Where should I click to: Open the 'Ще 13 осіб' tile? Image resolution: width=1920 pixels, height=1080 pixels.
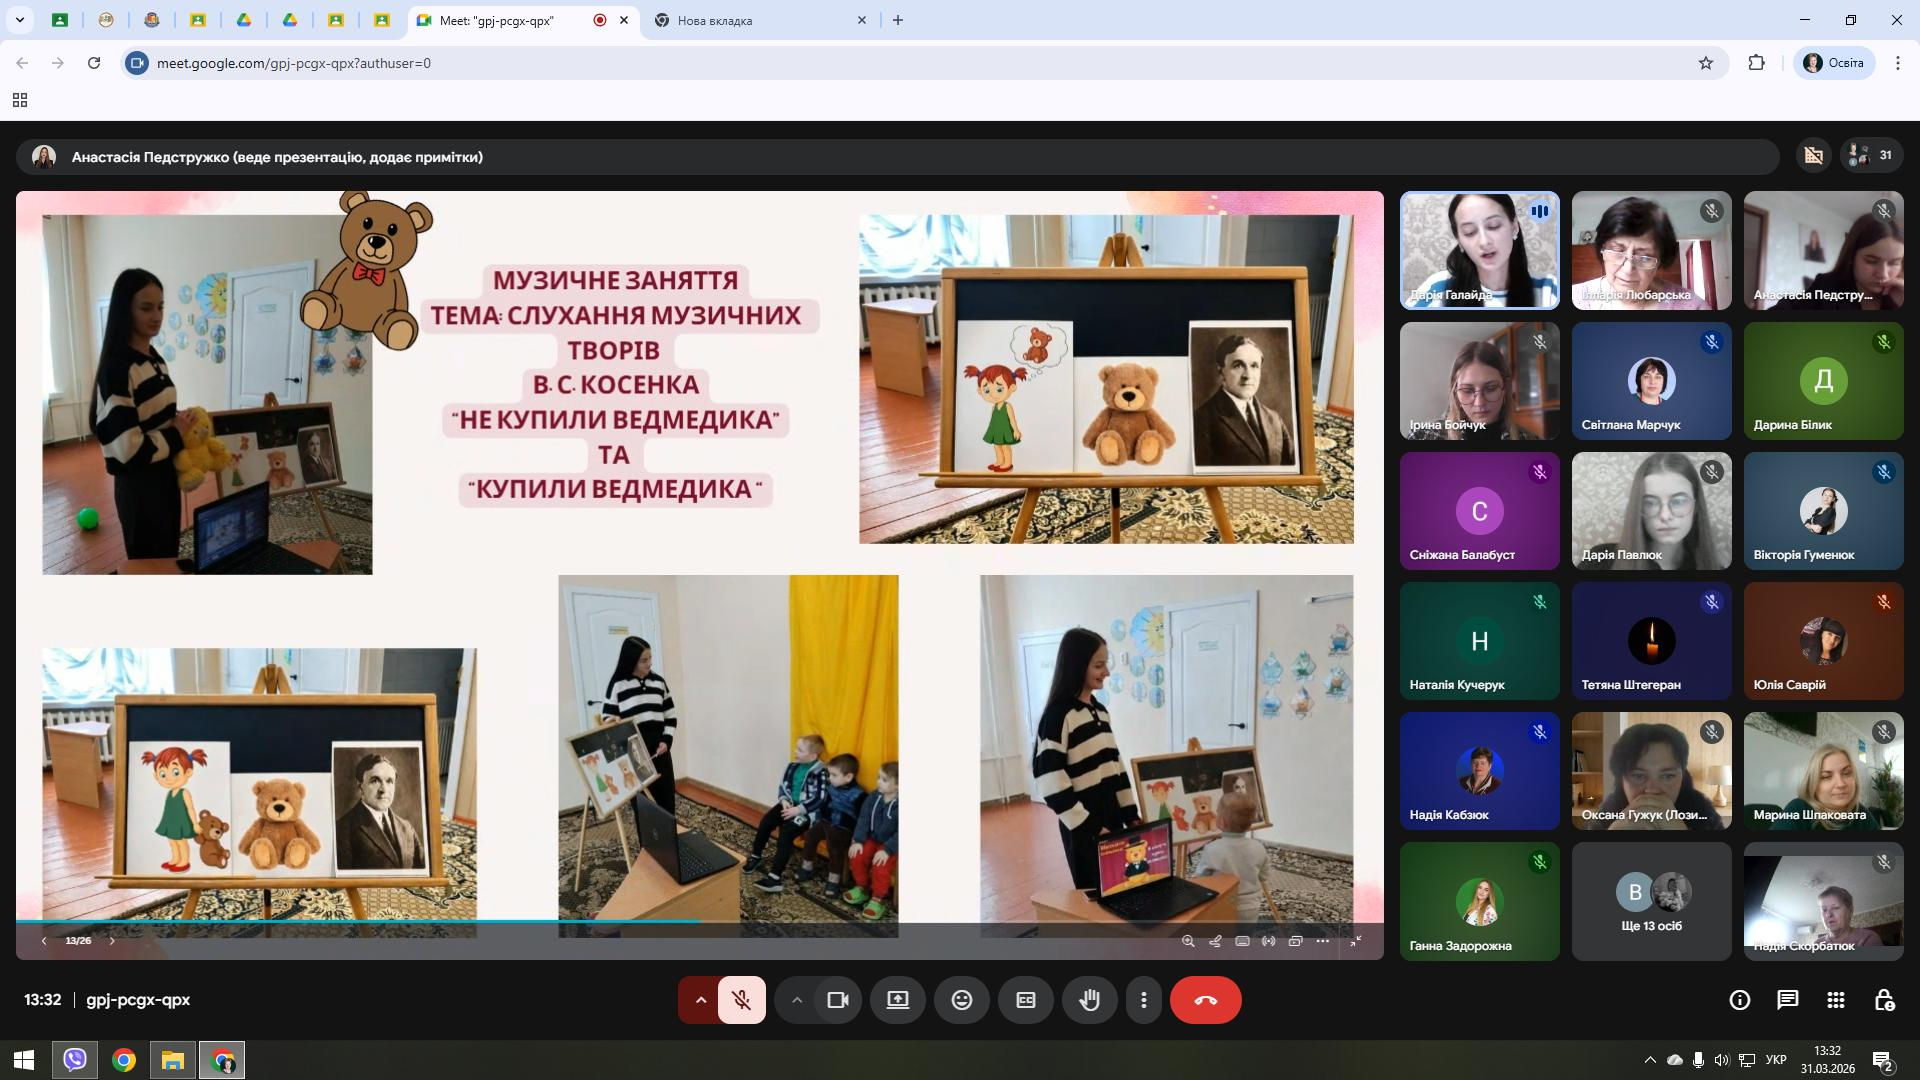(1652, 901)
